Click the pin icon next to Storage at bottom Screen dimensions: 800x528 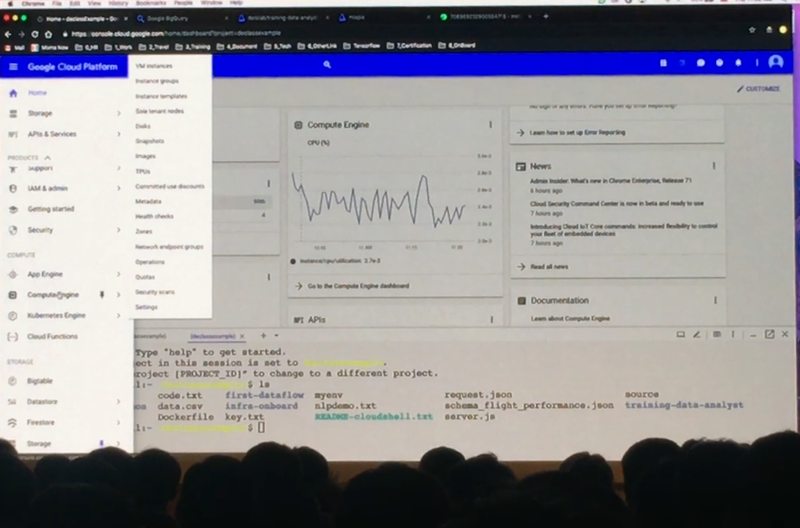[102, 443]
